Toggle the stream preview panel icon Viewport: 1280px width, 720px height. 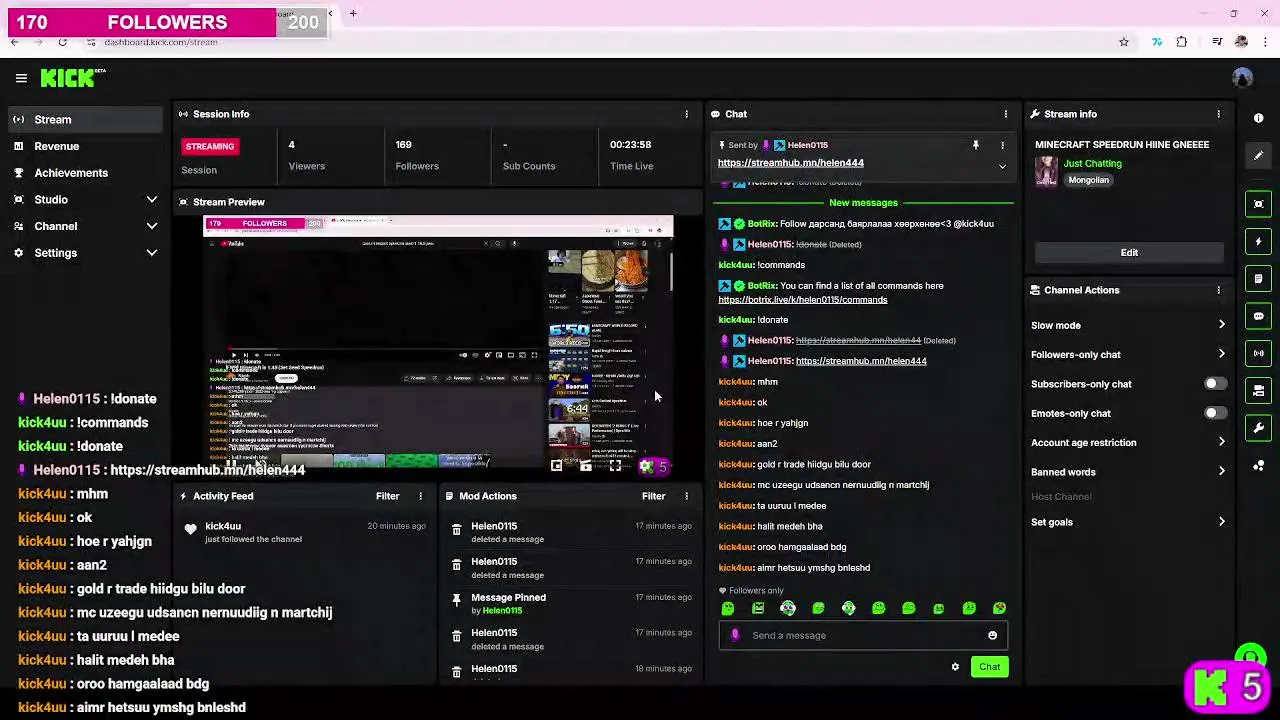point(1259,204)
